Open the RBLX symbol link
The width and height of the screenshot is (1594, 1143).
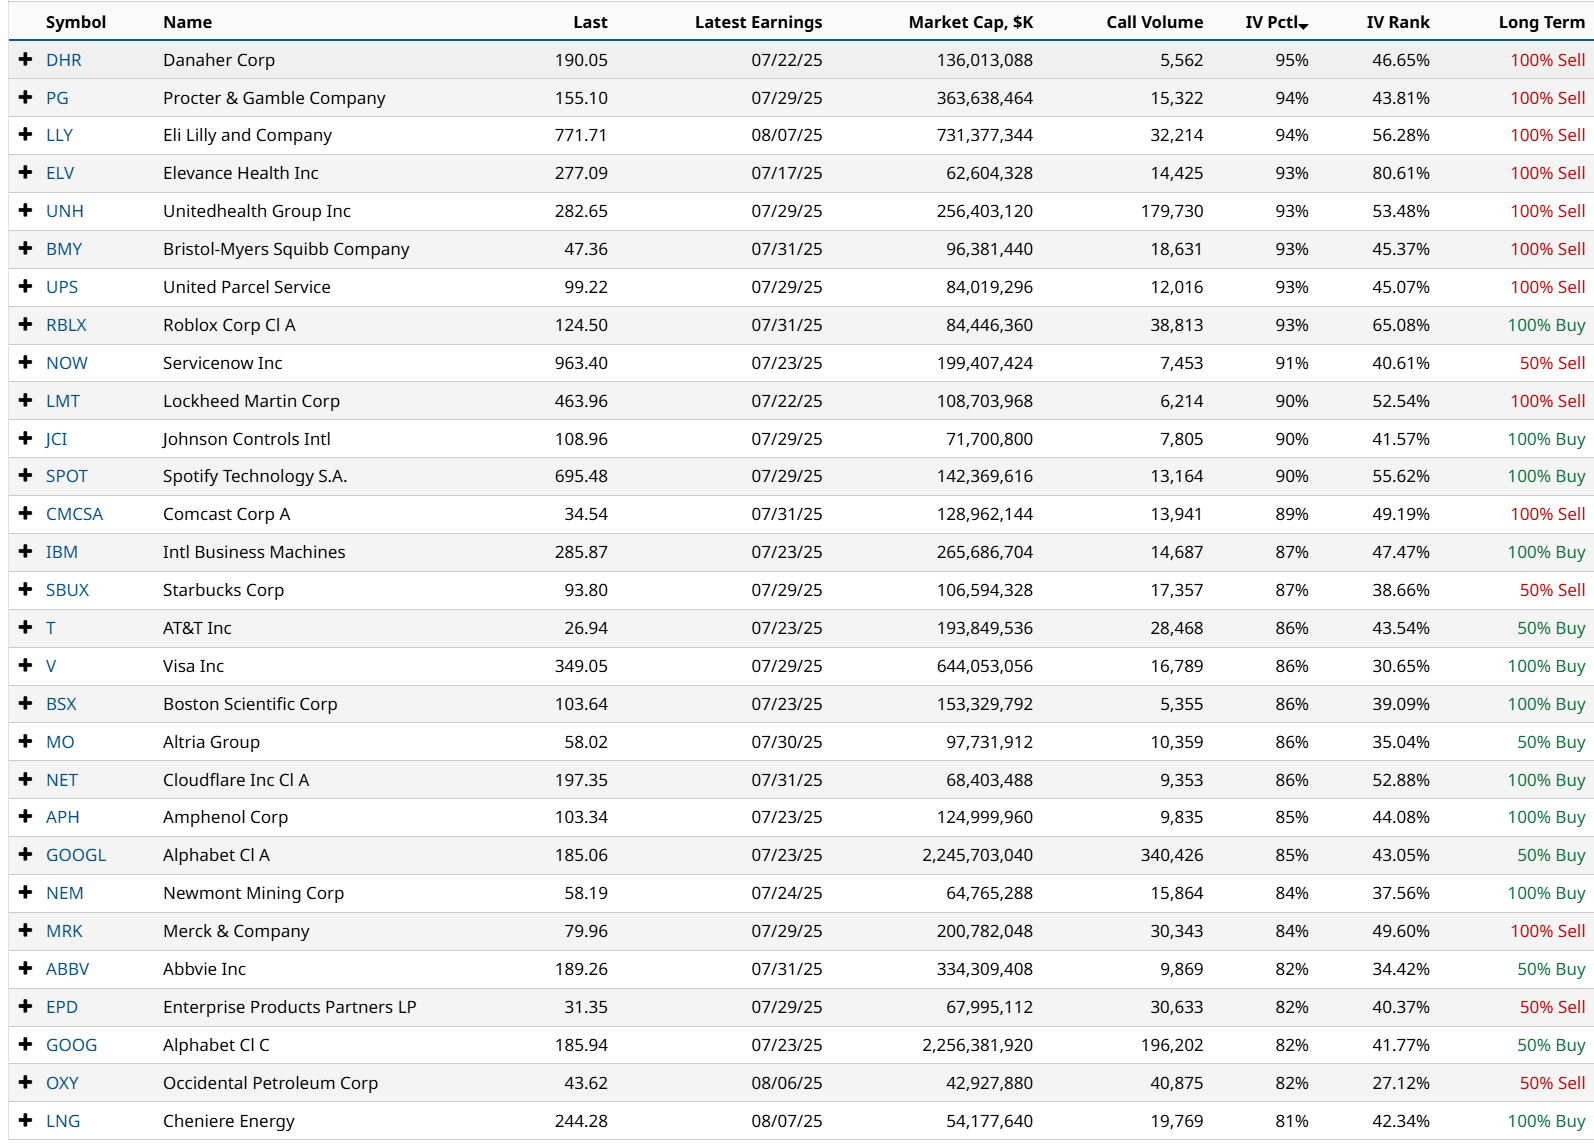tap(66, 325)
